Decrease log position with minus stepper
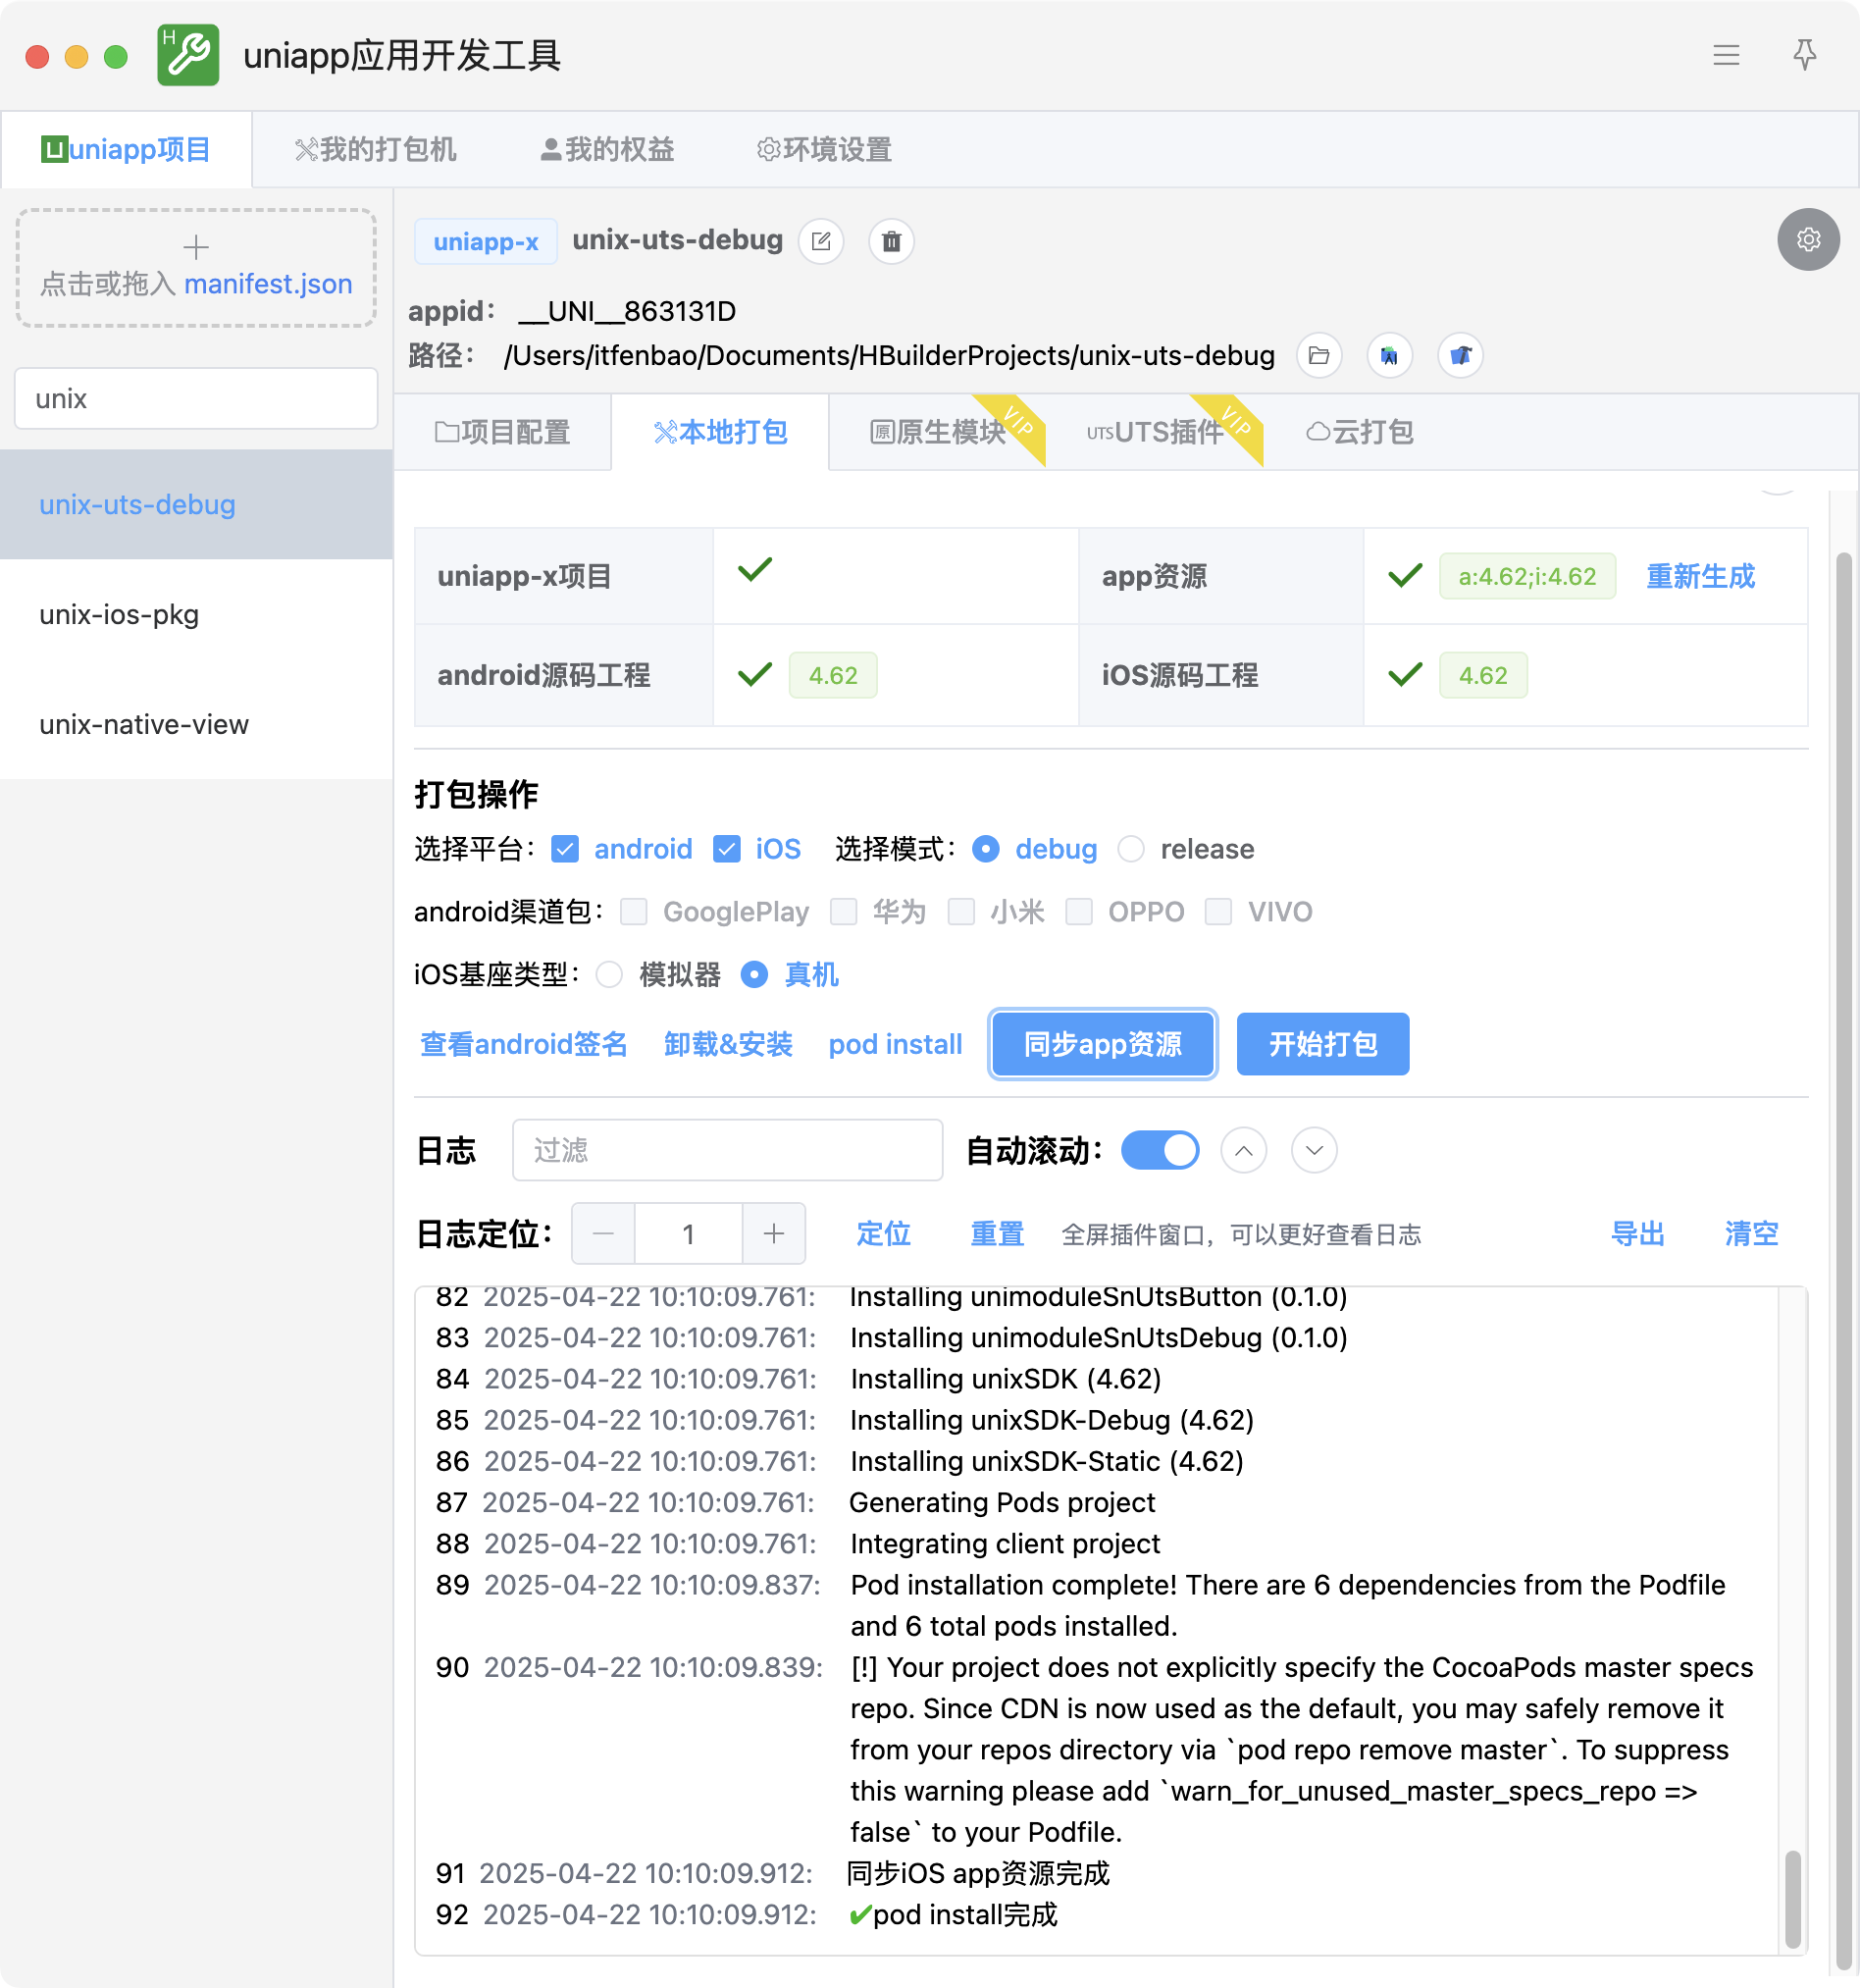1860x1988 pixels. pos(603,1234)
